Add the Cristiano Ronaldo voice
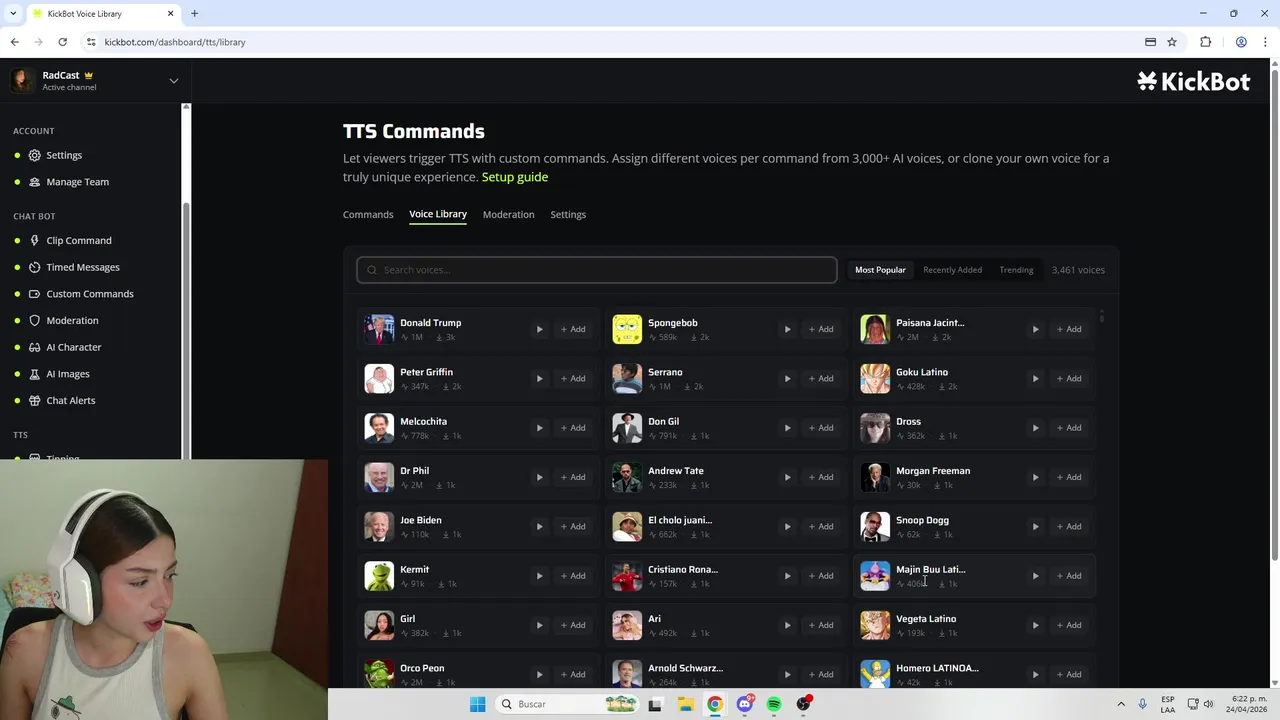Viewport: 1280px width, 720px height. pos(821,576)
